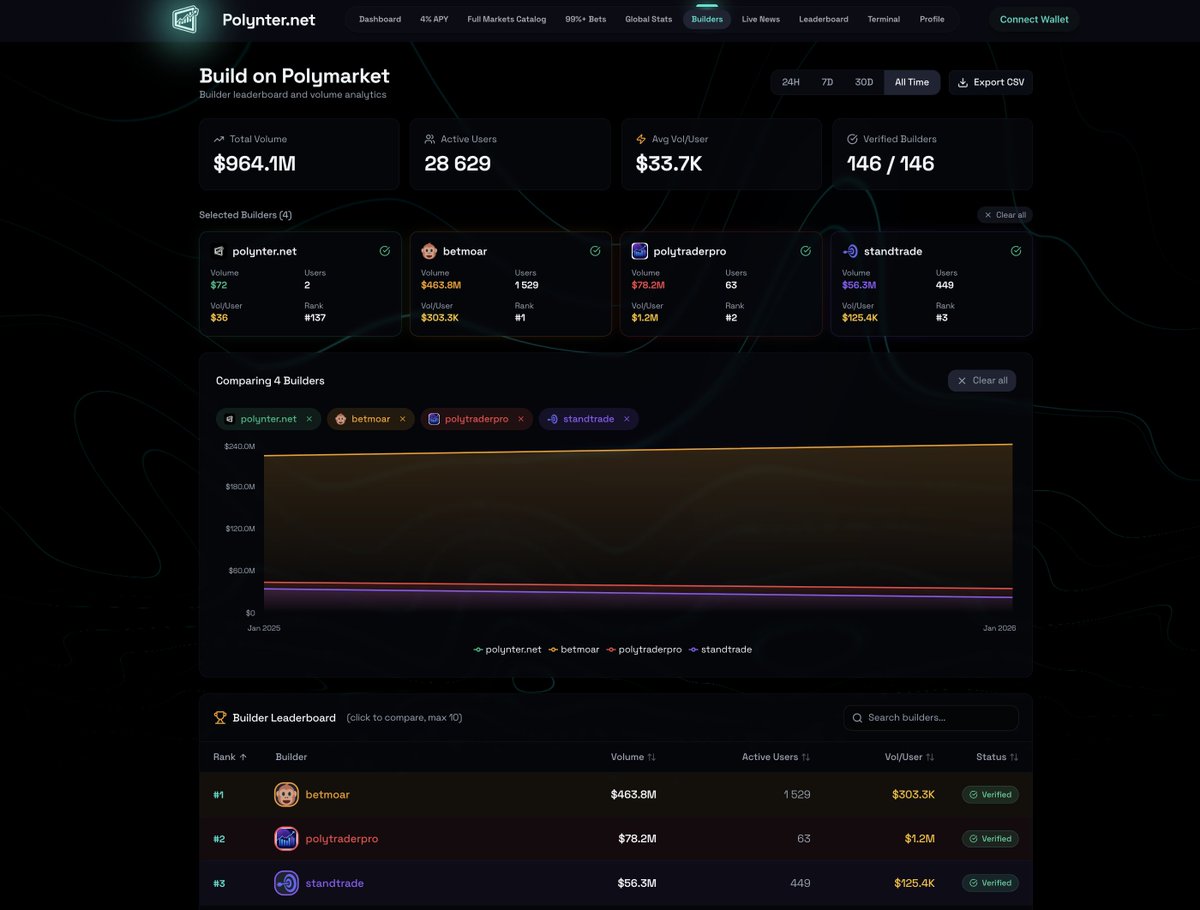The width and height of the screenshot is (1200, 910).
Task: Open the 4% APY nav tab
Action: 434,19
